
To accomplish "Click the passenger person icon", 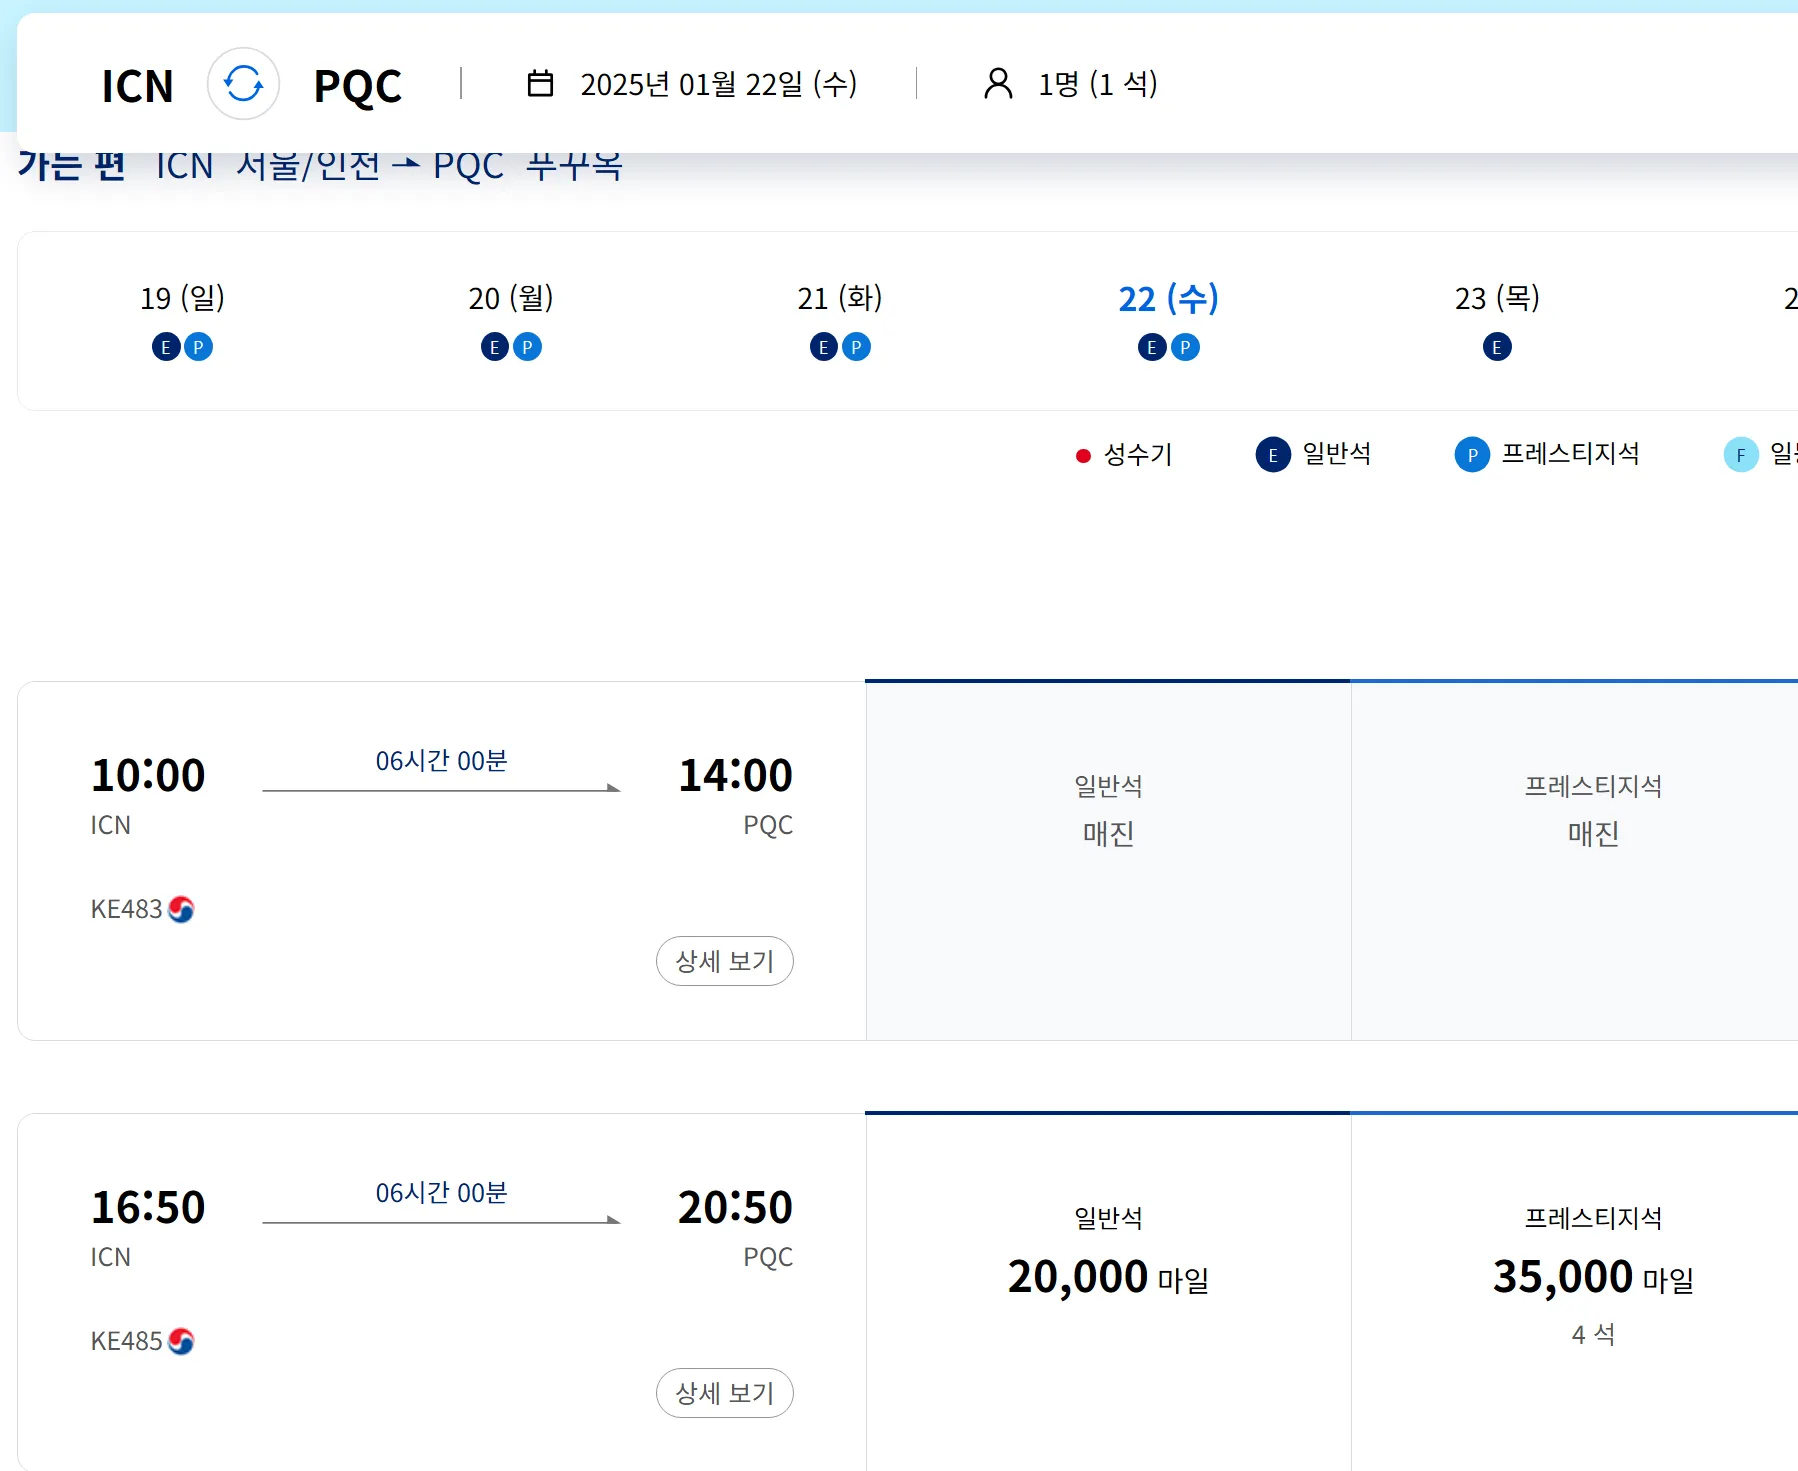I will point(998,84).
